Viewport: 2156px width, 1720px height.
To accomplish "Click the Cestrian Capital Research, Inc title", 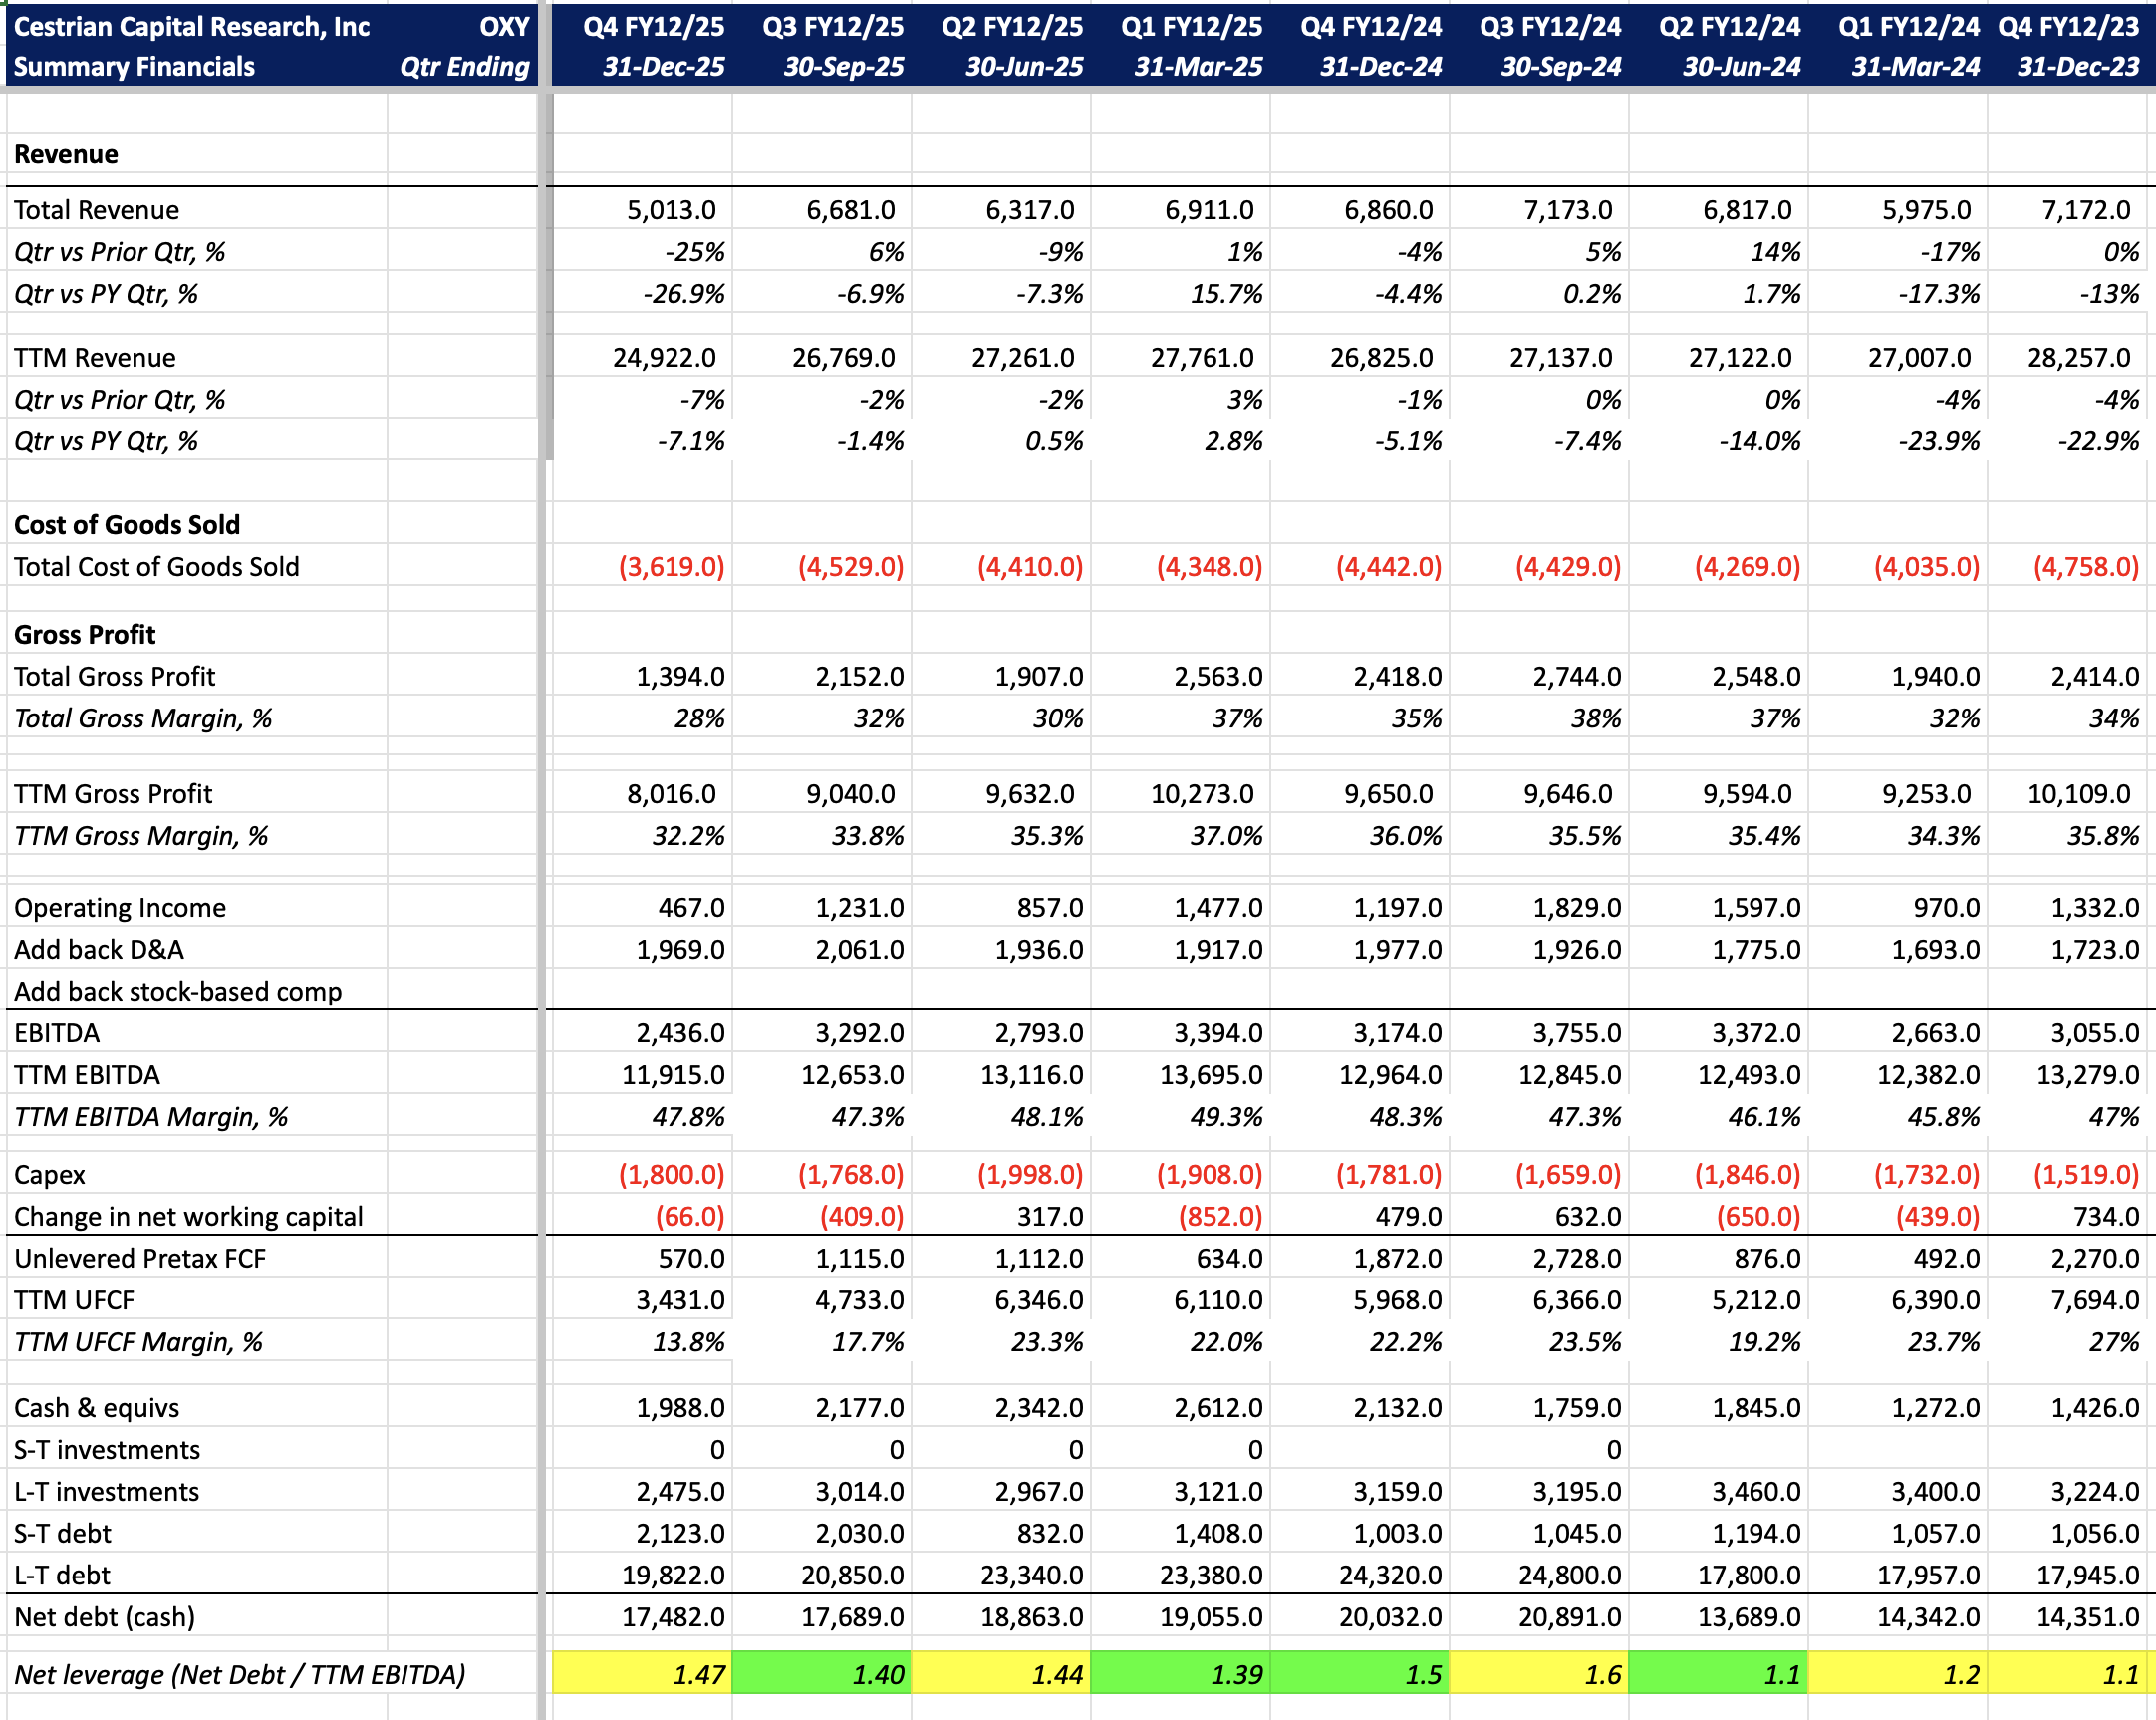I will pyautogui.click(x=191, y=27).
